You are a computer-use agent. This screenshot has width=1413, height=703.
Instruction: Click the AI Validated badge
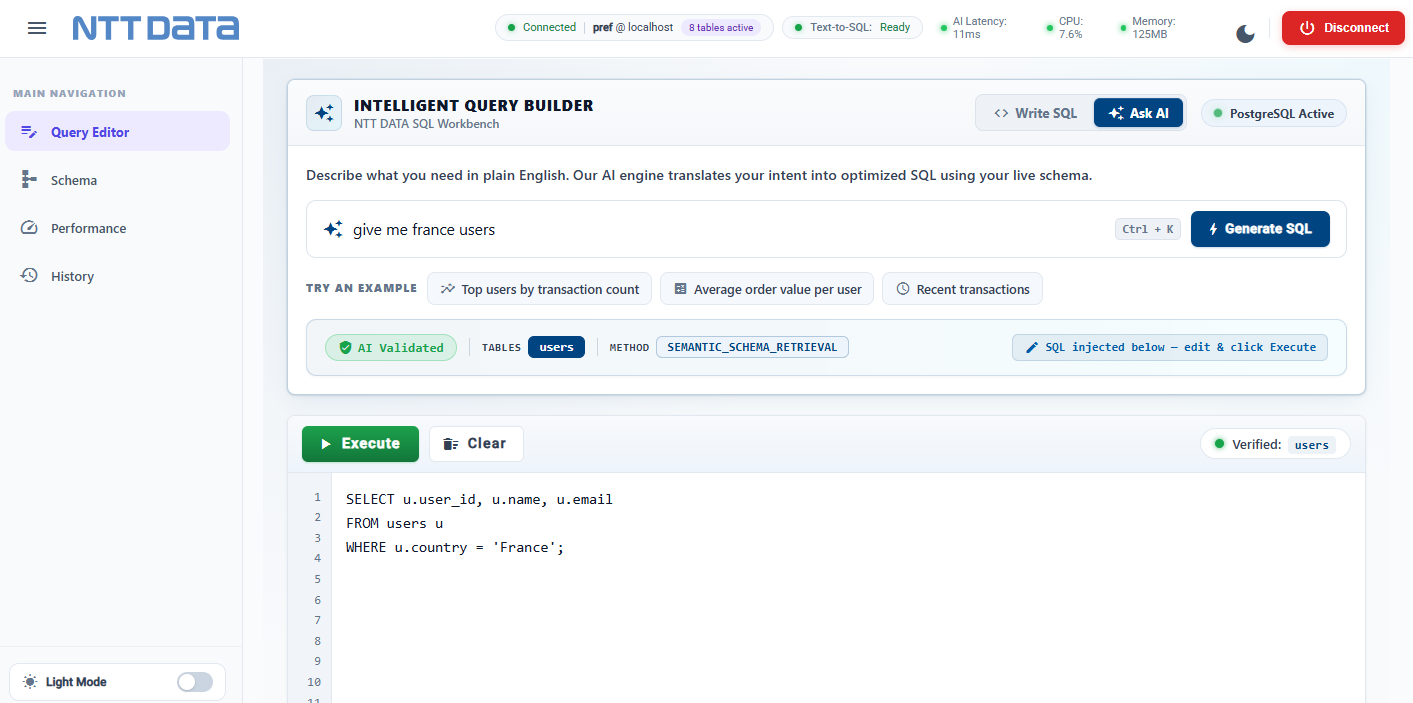tap(391, 347)
